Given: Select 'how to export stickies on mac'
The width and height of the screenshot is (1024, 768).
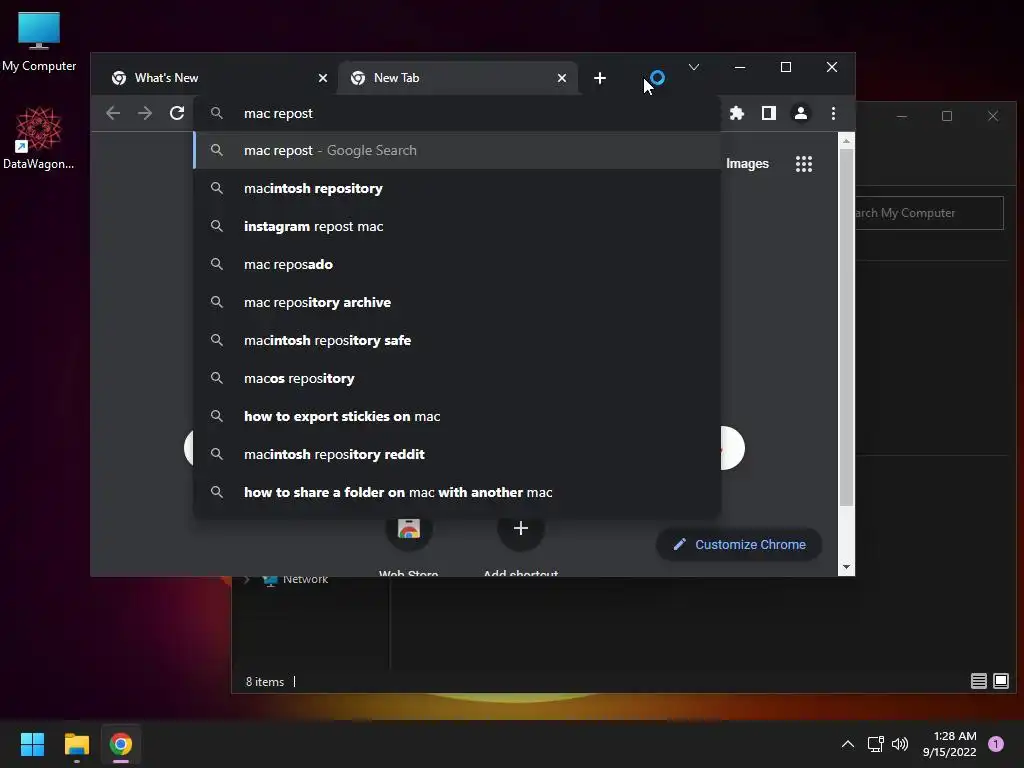Looking at the screenshot, I should tap(457, 416).
